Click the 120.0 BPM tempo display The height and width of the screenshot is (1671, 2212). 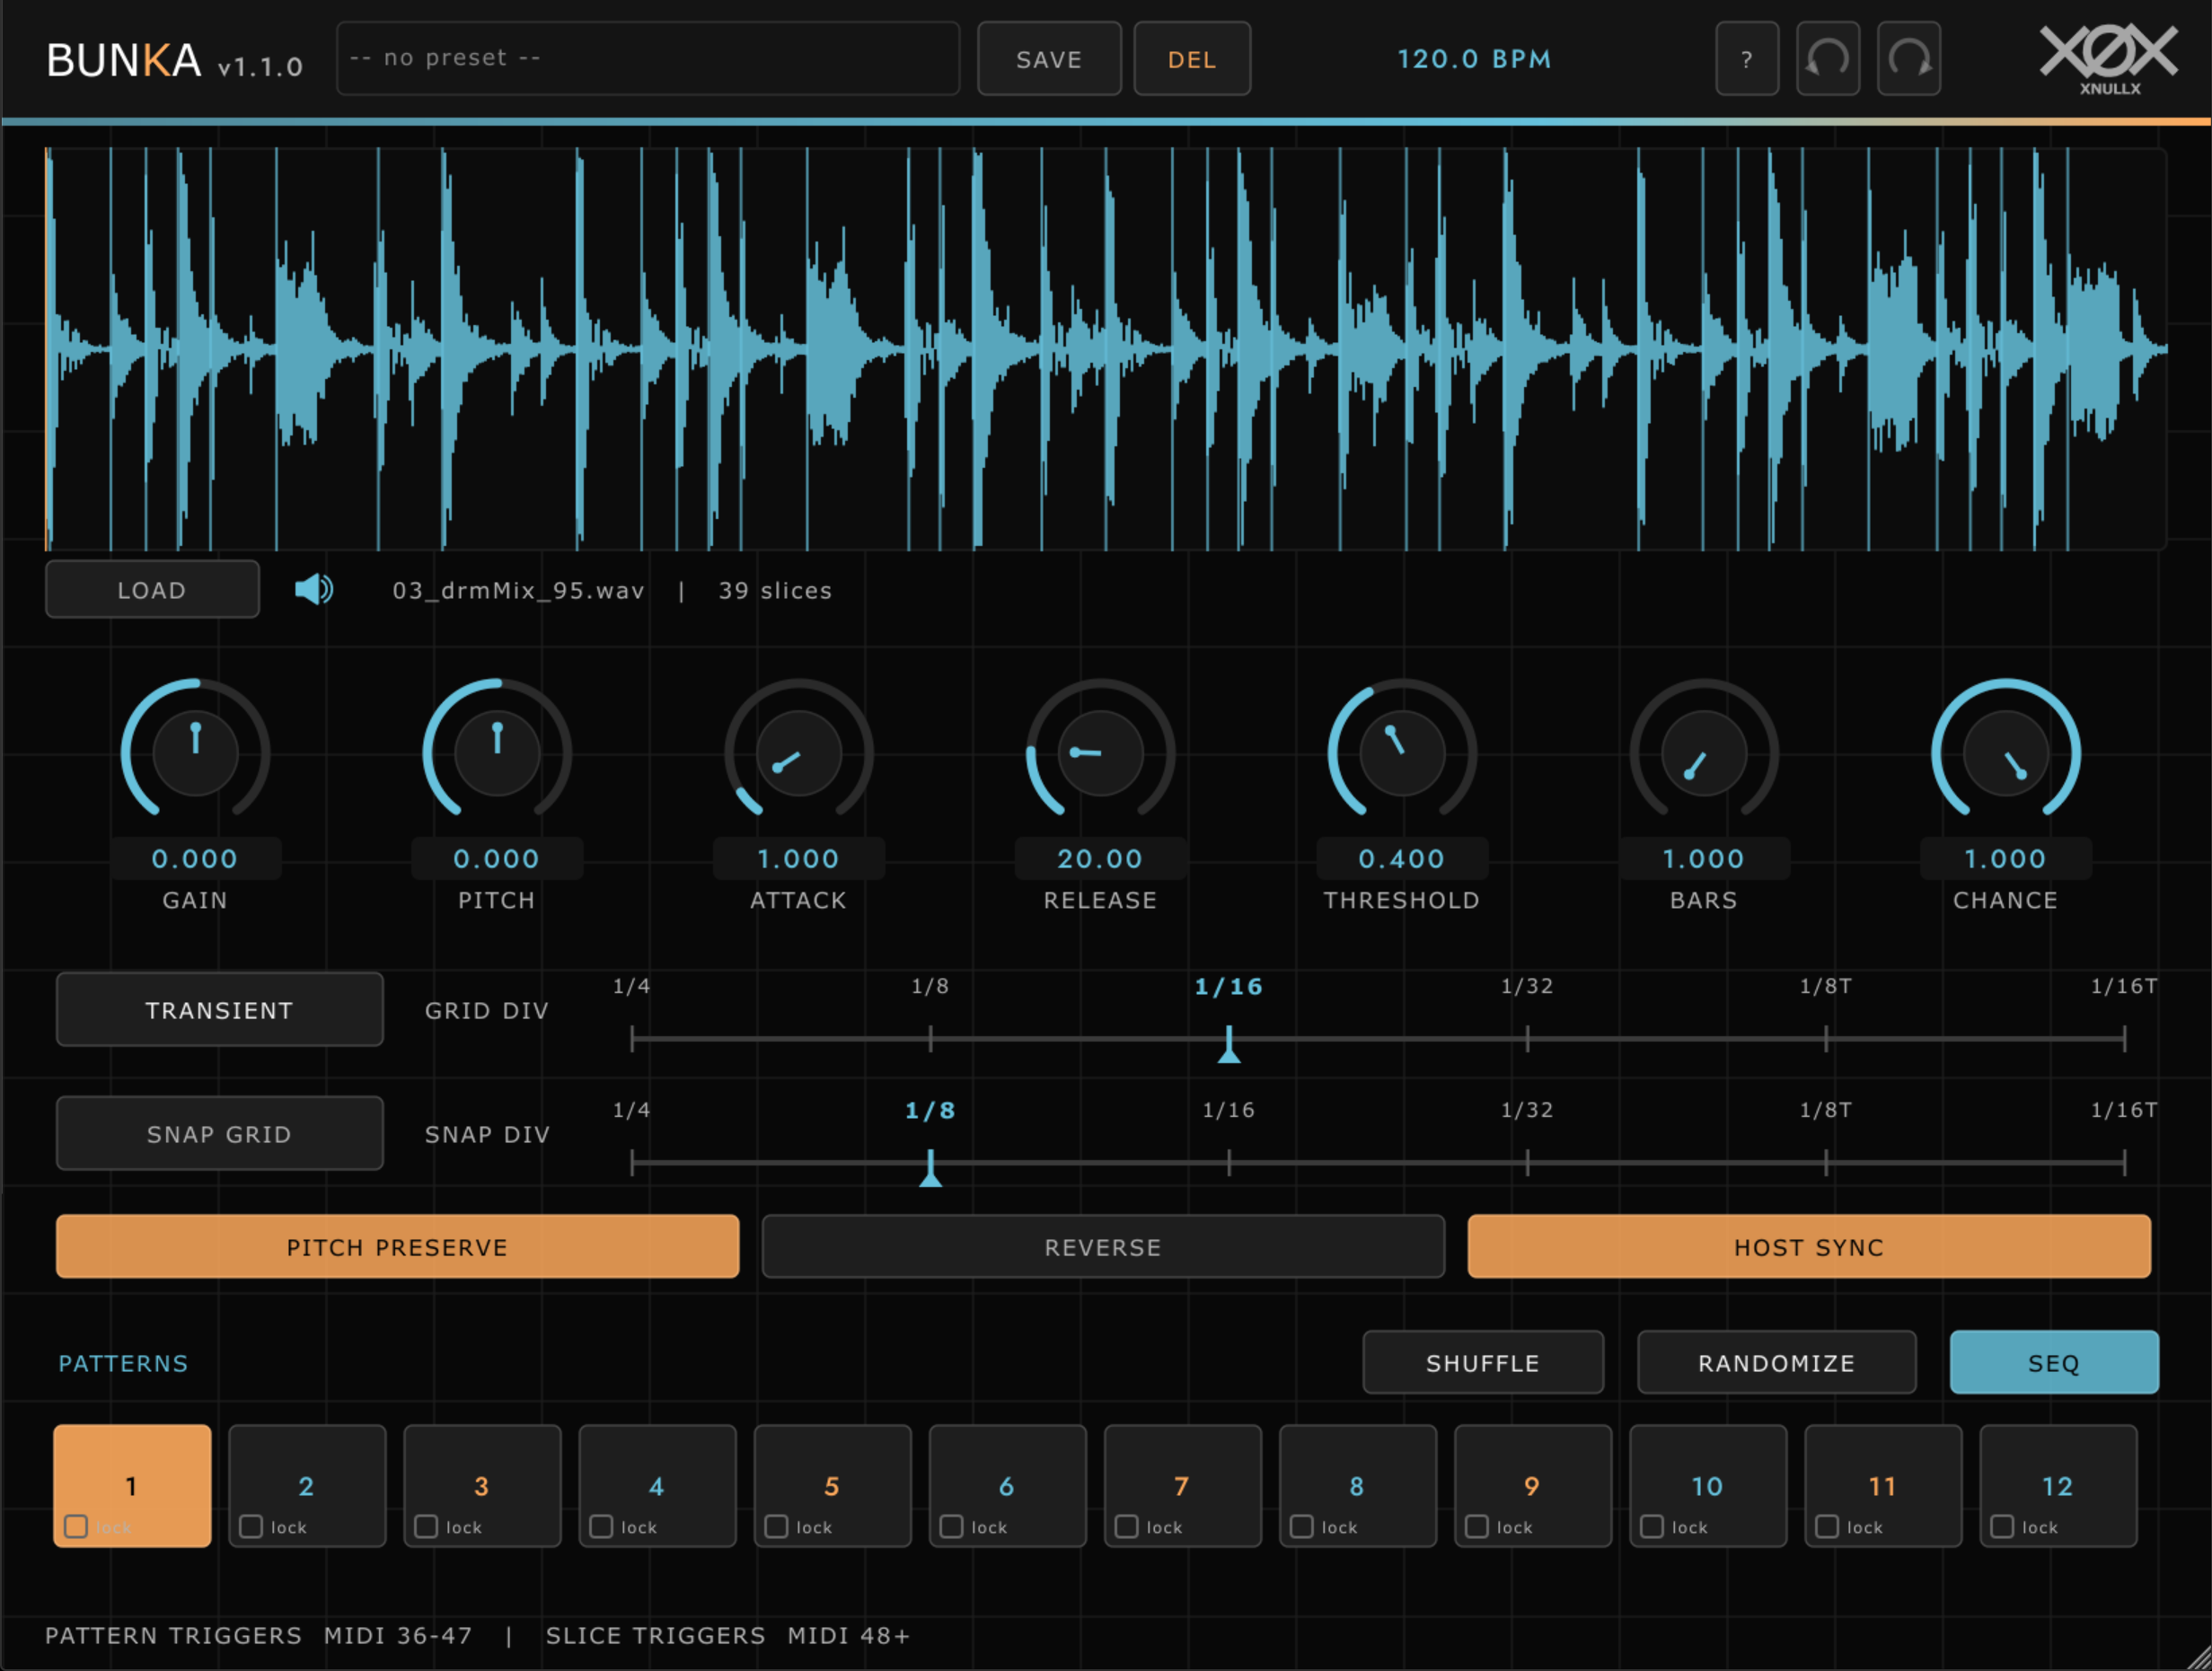(1474, 59)
